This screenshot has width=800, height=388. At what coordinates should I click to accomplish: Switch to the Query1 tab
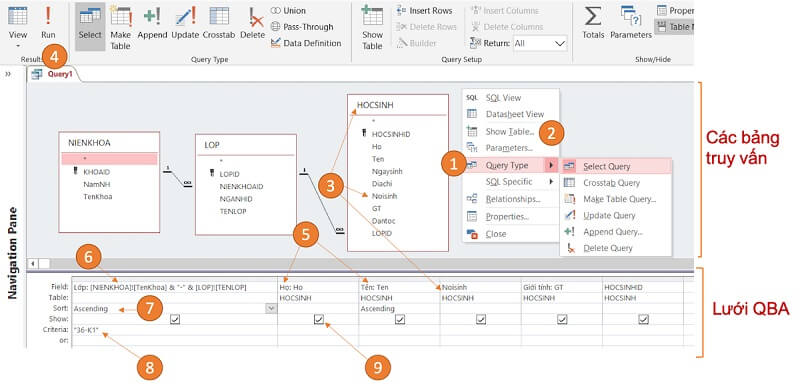click(x=53, y=74)
